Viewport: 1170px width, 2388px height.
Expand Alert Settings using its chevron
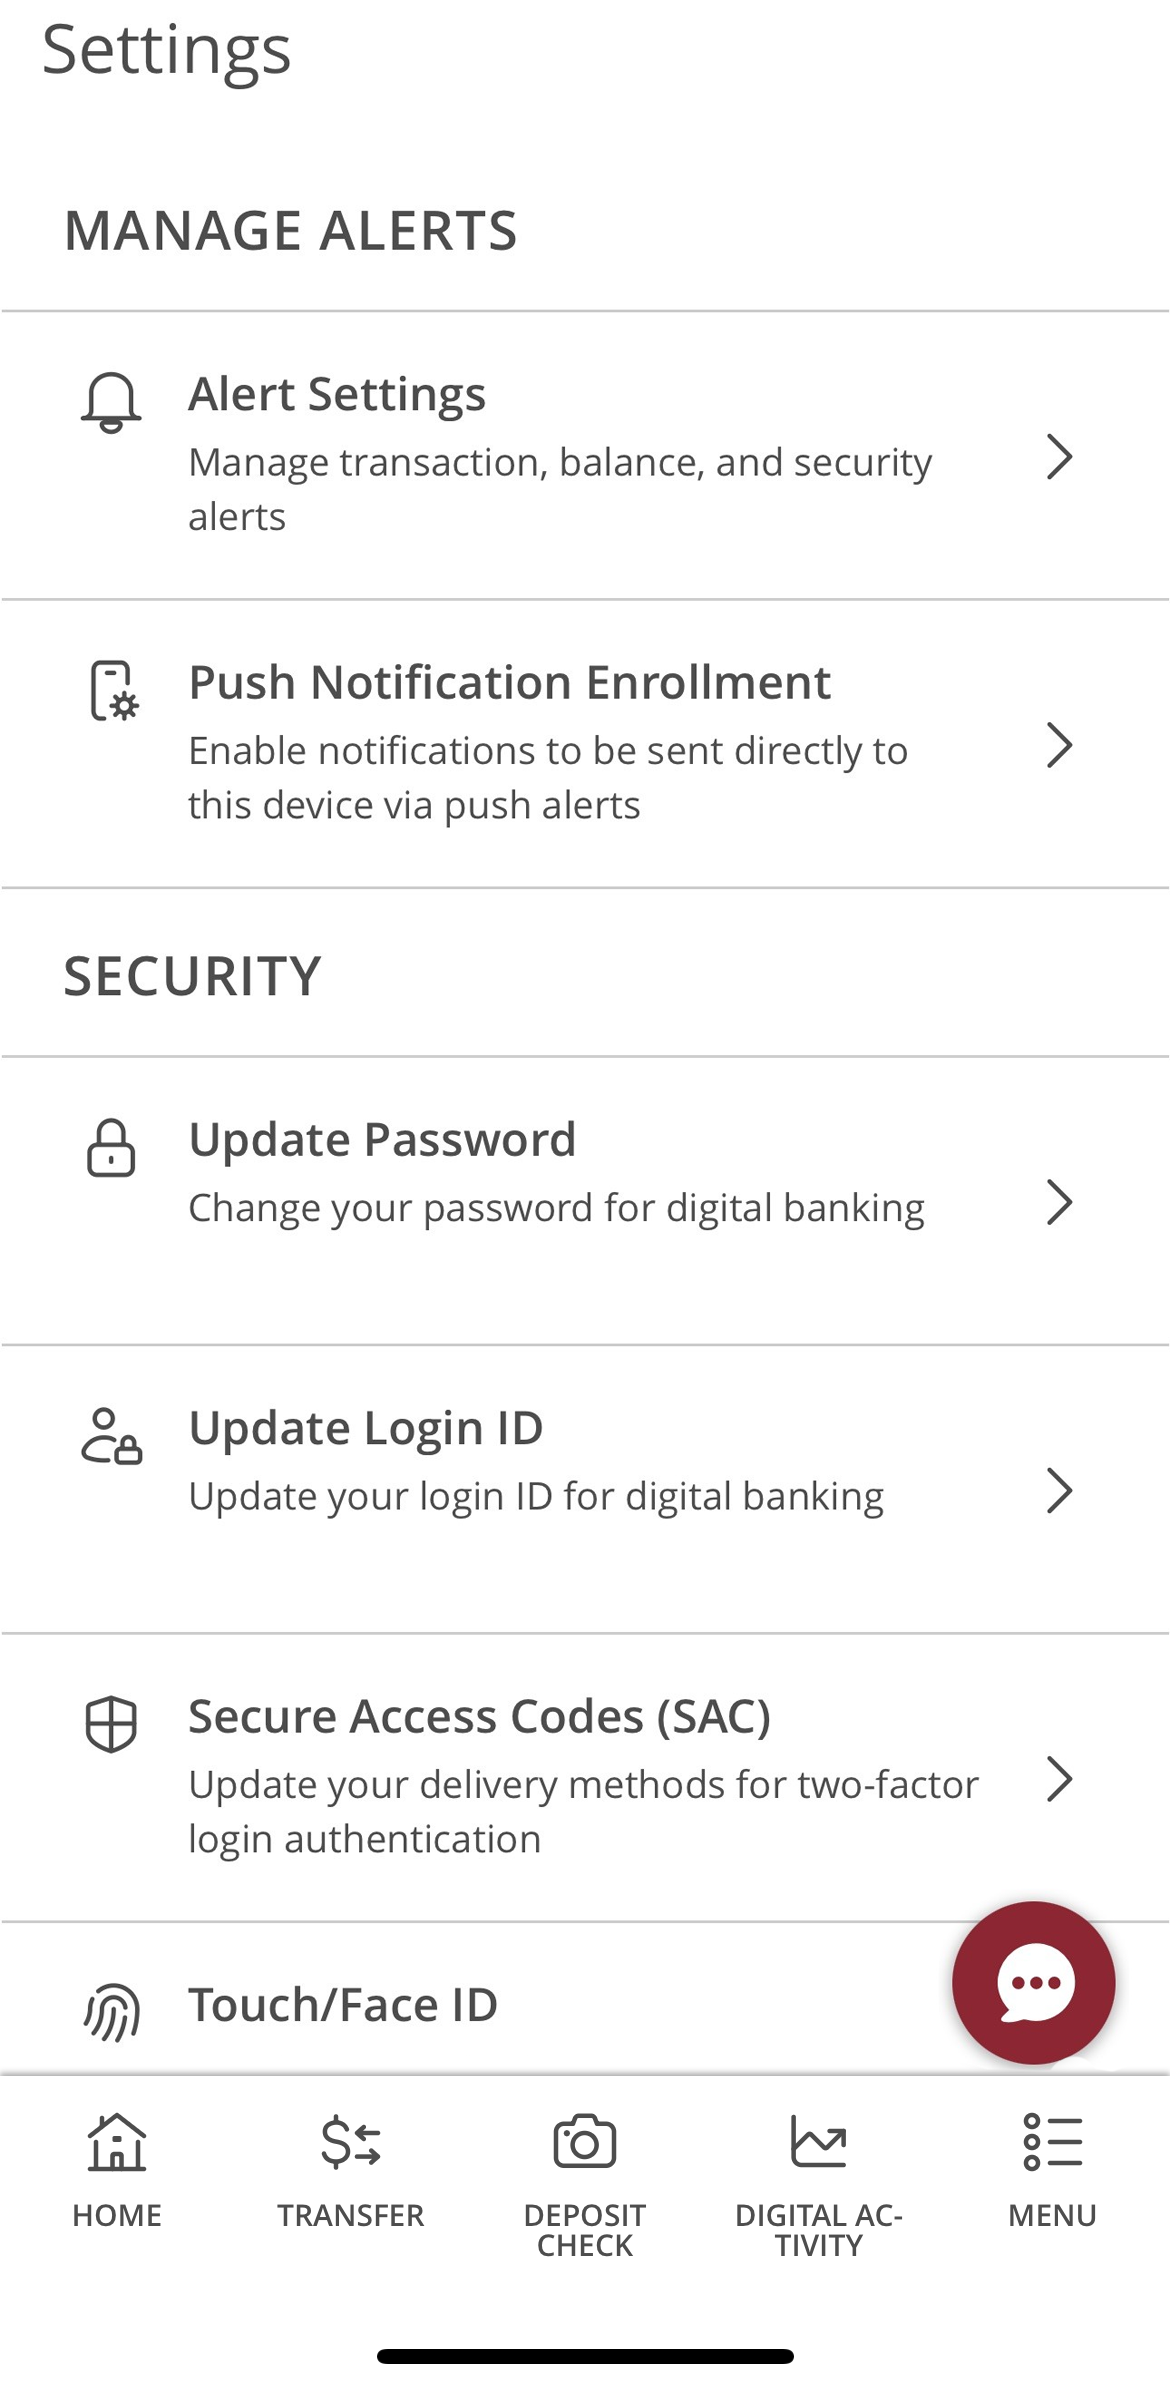(1059, 457)
